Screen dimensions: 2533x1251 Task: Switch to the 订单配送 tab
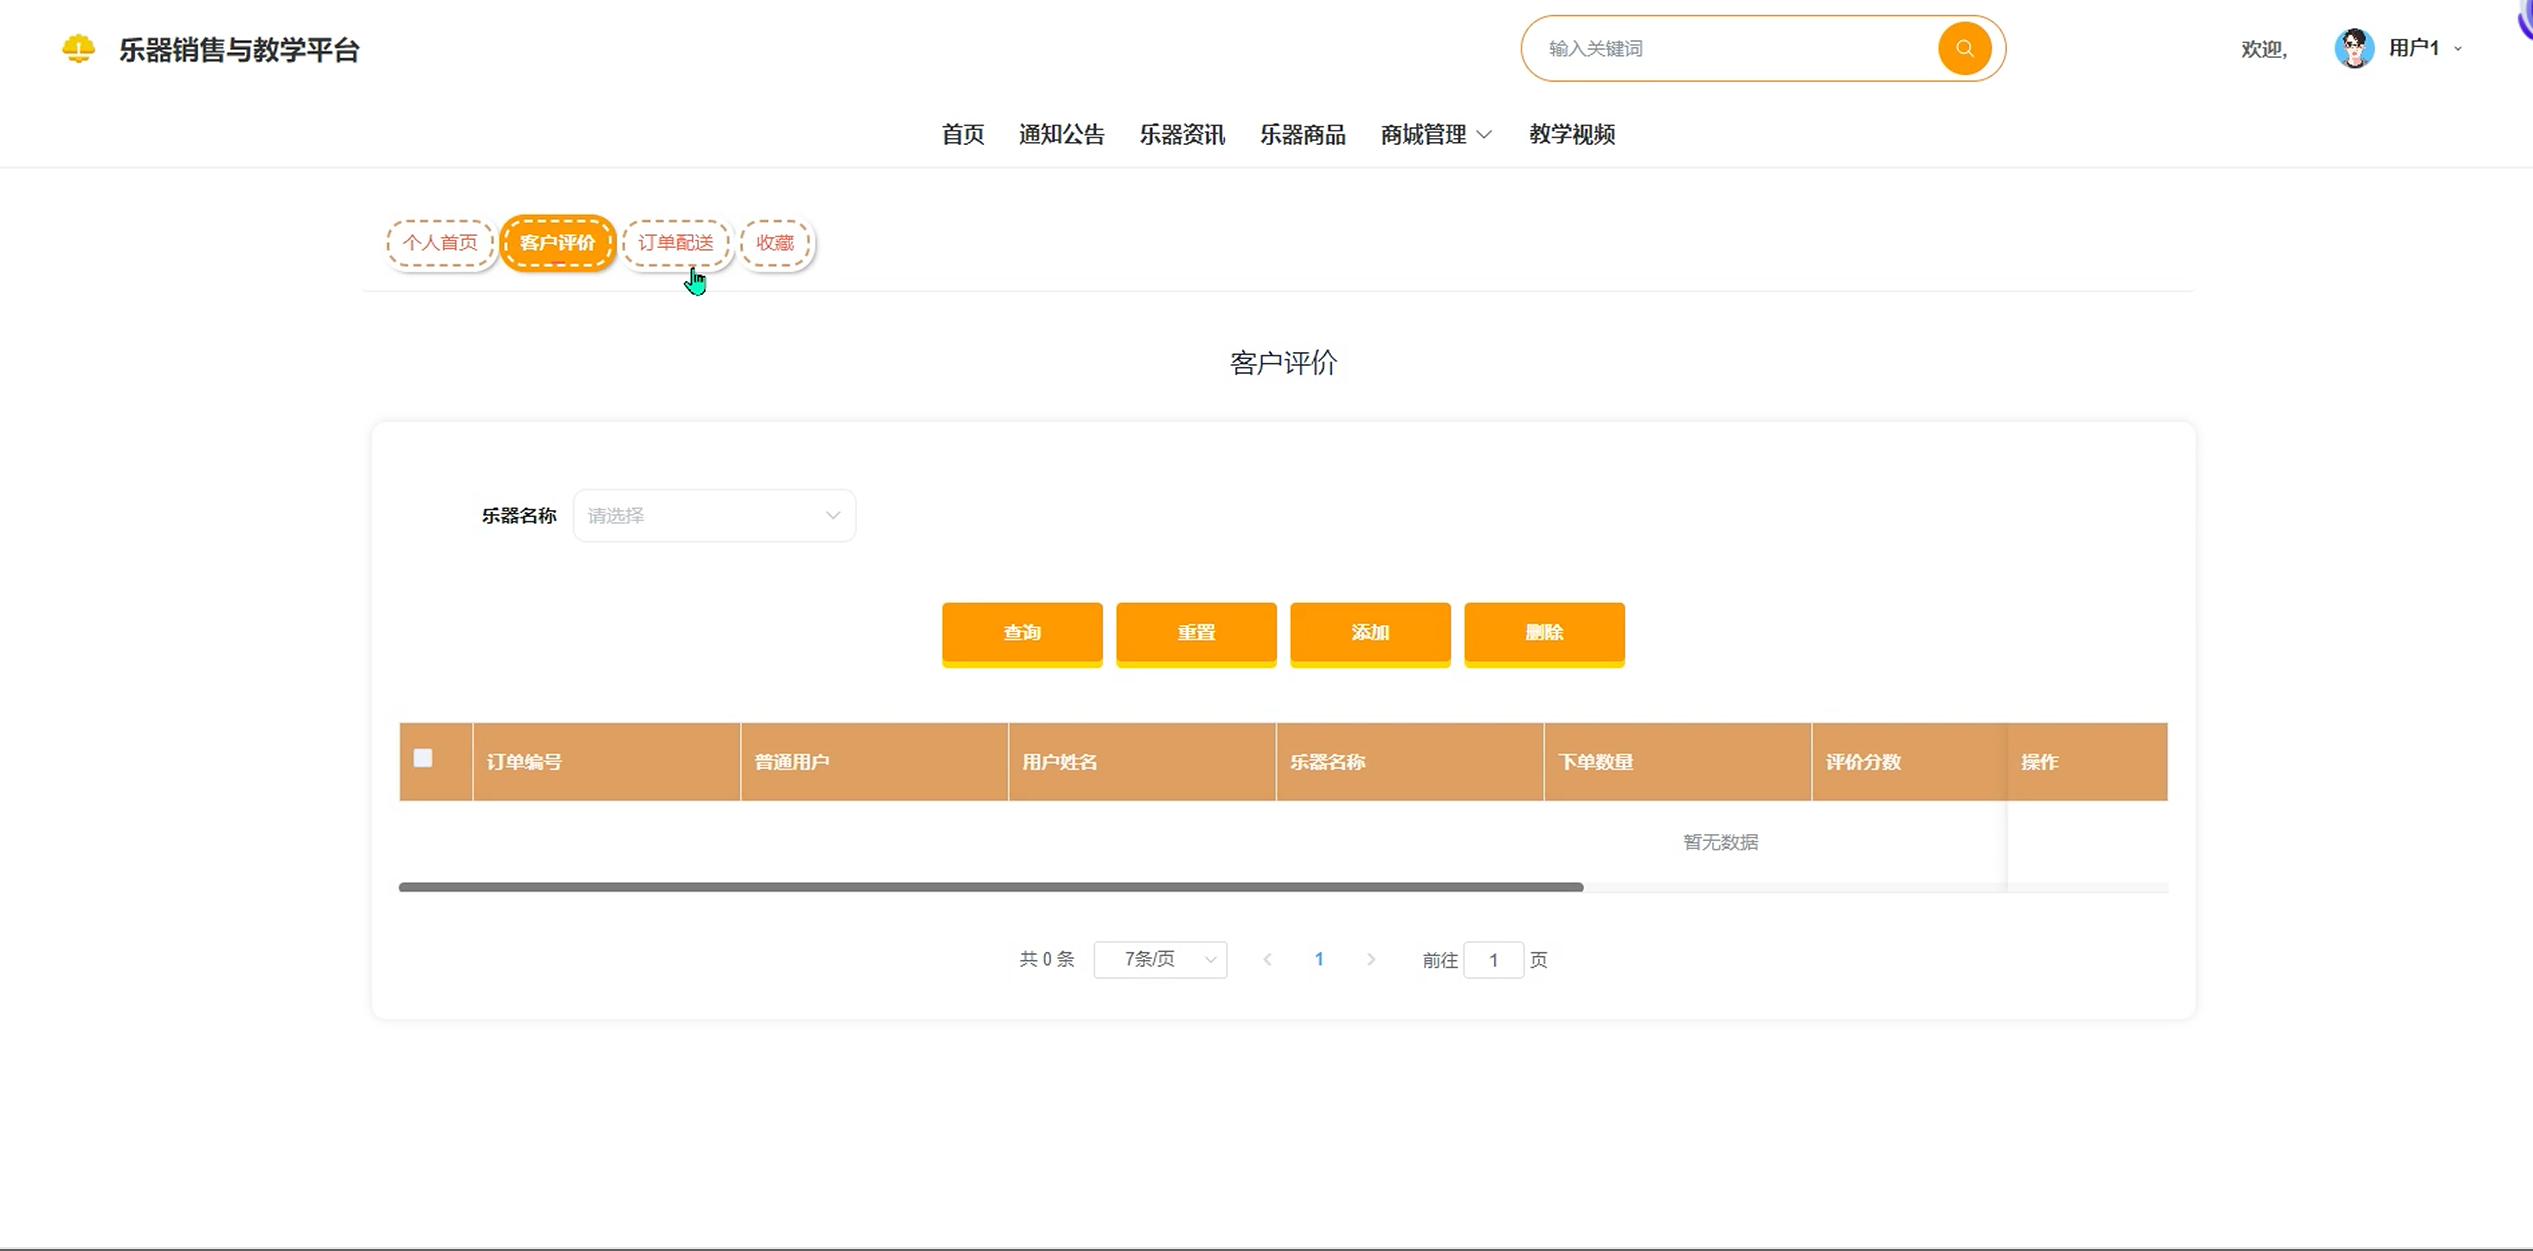pyautogui.click(x=676, y=243)
